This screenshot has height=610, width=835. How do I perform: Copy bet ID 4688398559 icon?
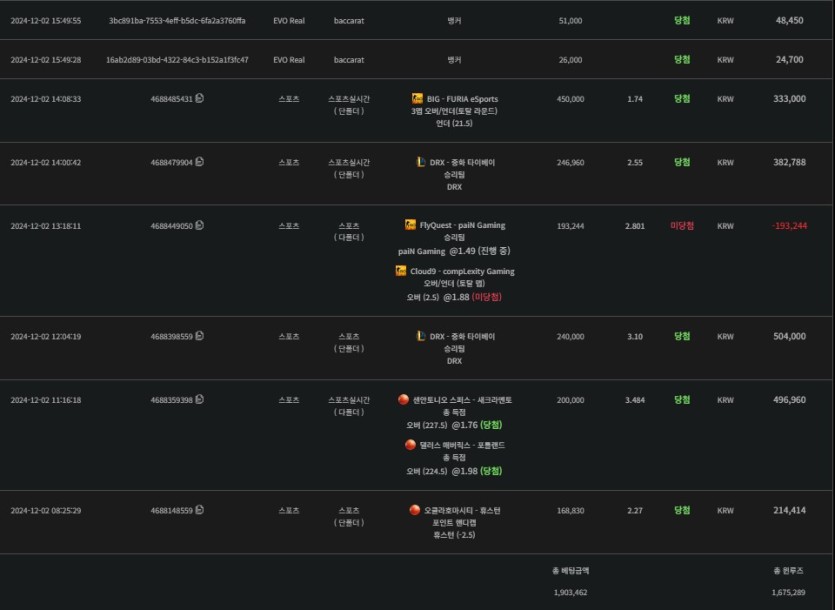click(x=200, y=336)
